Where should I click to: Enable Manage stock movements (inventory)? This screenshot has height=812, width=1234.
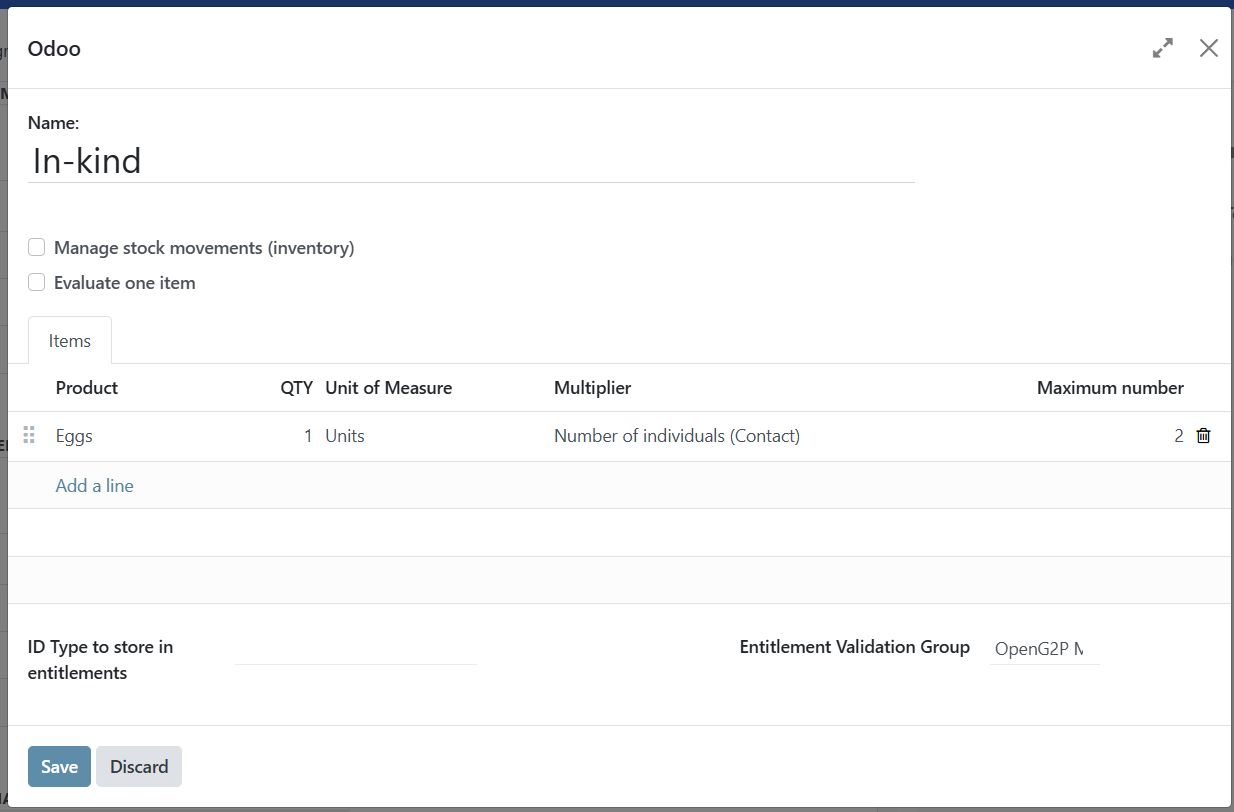(x=36, y=247)
